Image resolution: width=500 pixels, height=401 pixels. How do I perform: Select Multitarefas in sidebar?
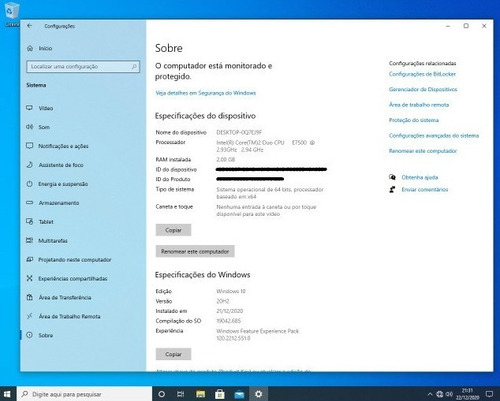click(53, 241)
